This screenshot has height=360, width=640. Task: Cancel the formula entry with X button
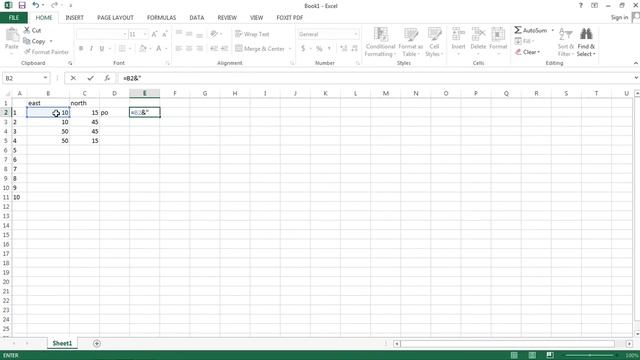tap(73, 78)
